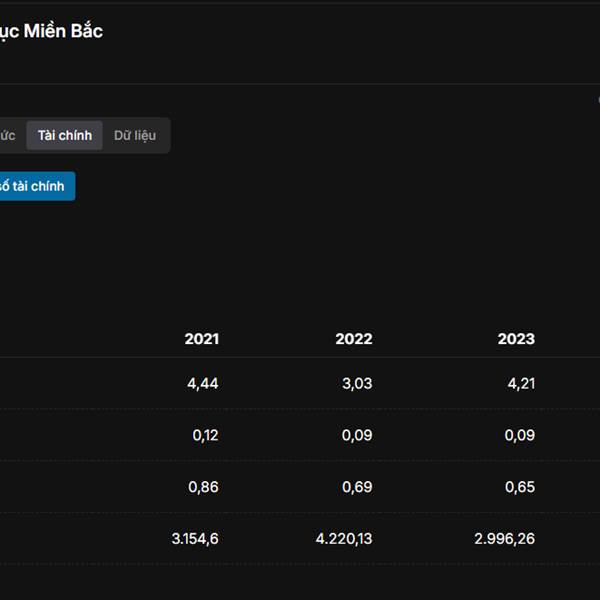
Task: Click the 2023 column header
Action: [x=516, y=339]
